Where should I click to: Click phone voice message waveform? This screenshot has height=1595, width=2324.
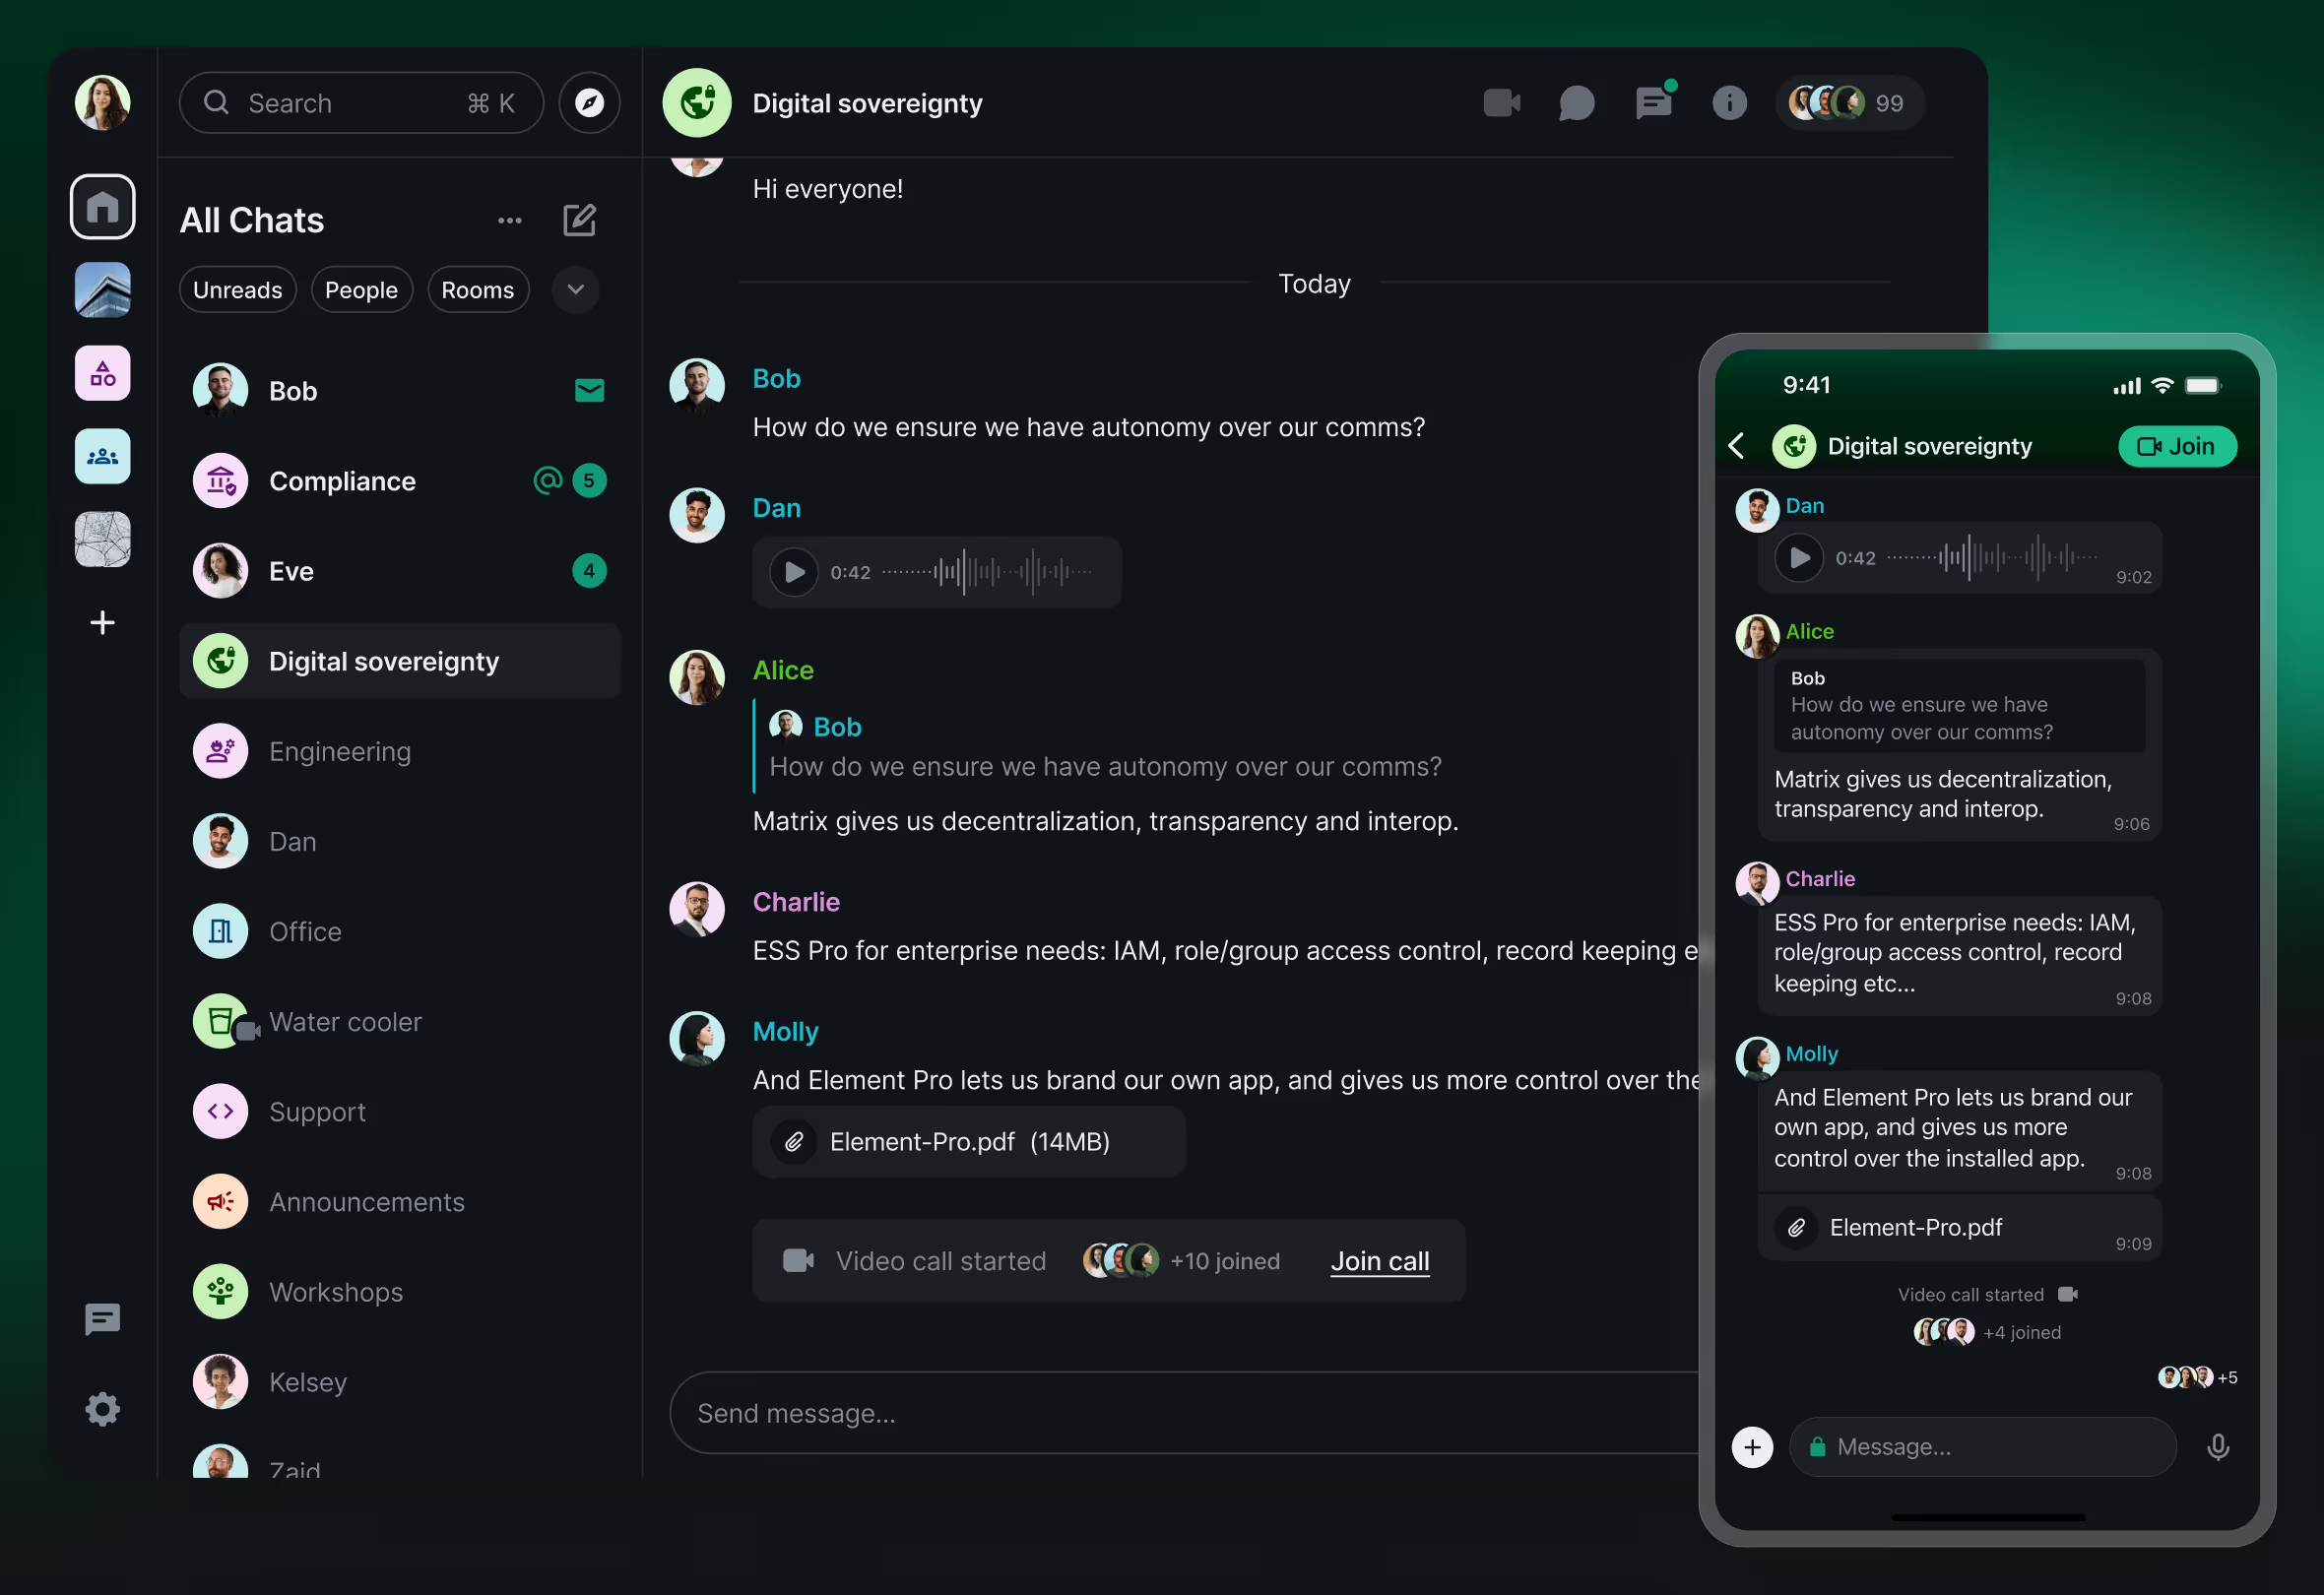1992,558
